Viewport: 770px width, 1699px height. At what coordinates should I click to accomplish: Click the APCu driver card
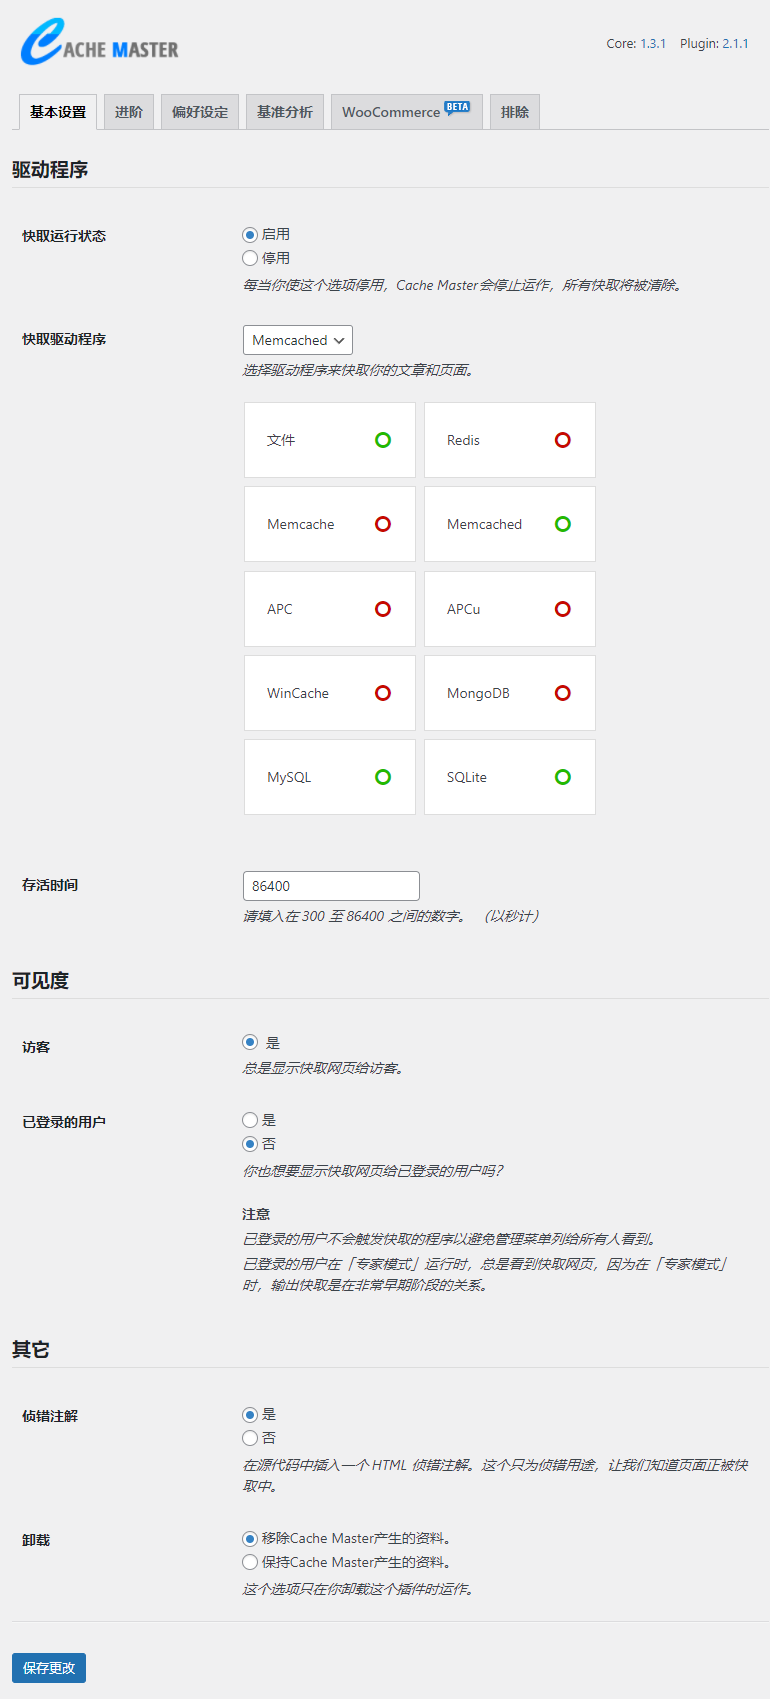pyautogui.click(x=510, y=609)
